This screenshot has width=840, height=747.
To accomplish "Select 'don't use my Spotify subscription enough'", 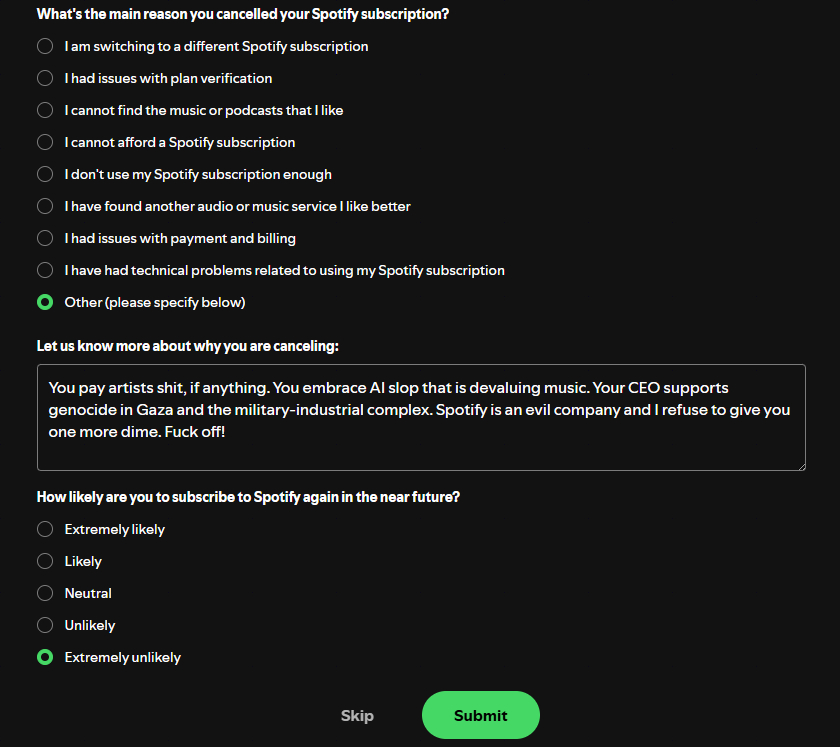I will 45,174.
